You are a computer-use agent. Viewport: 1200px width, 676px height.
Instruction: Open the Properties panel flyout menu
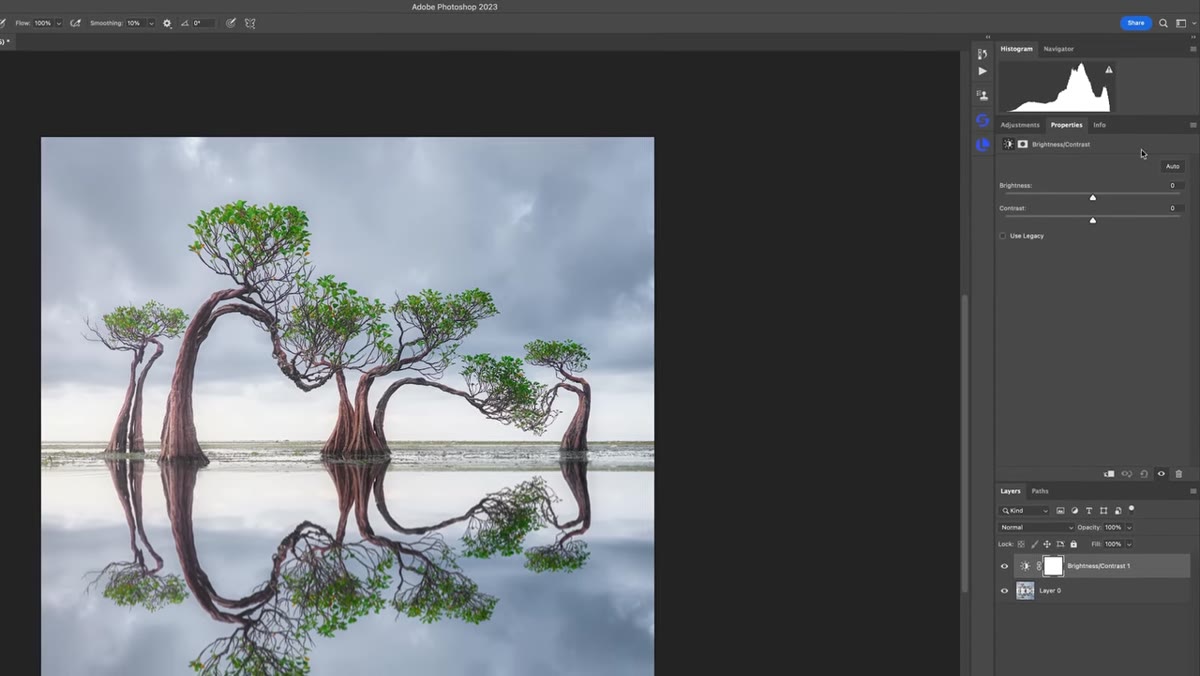point(1192,125)
